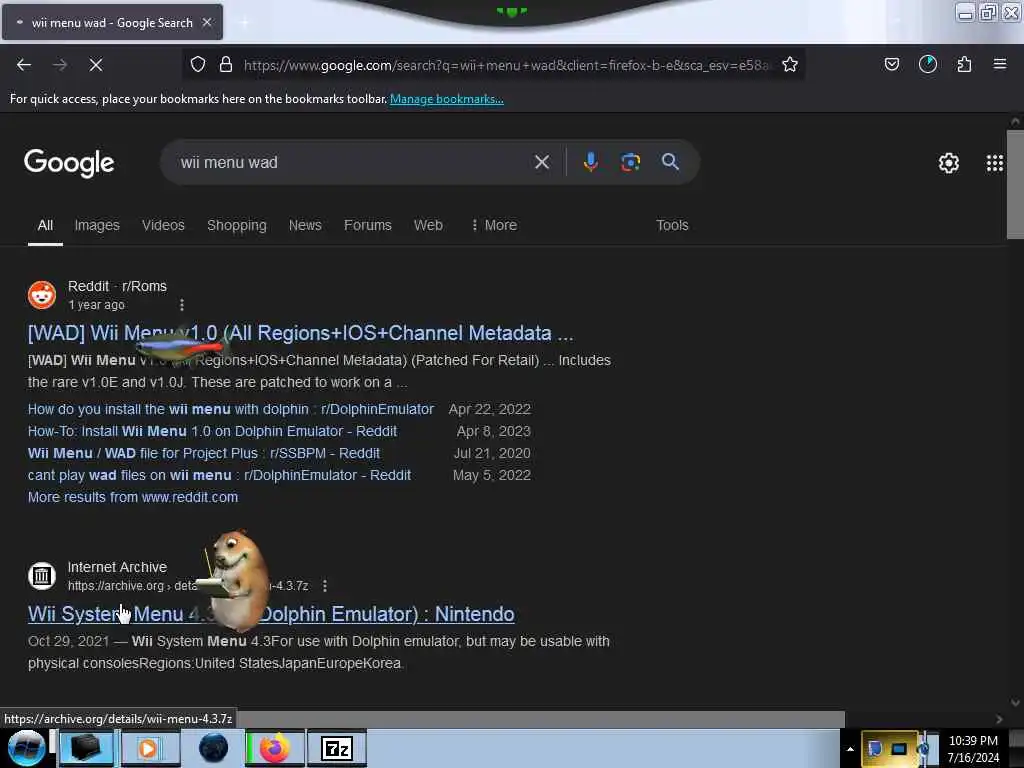Switch to the Images tab

click(x=97, y=225)
